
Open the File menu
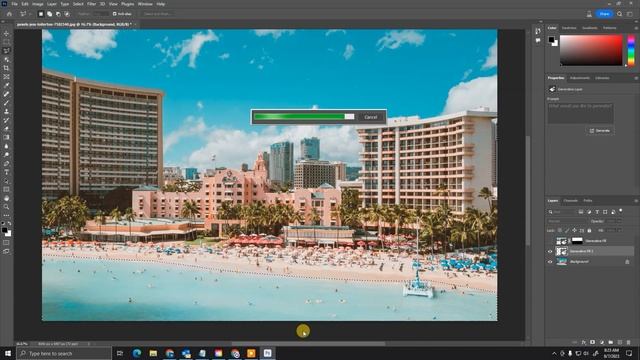[x=14, y=4]
